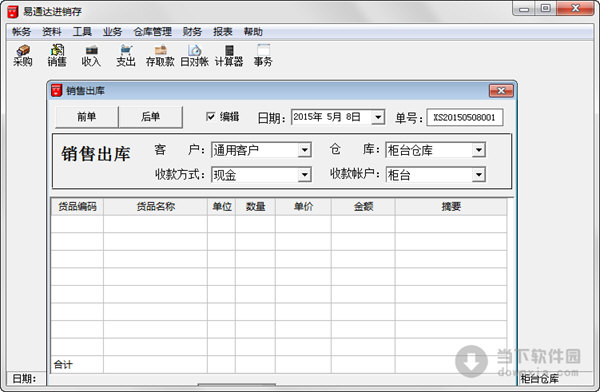Expand the 客户 customer dropdown
This screenshot has width=600, height=392.
[x=304, y=150]
